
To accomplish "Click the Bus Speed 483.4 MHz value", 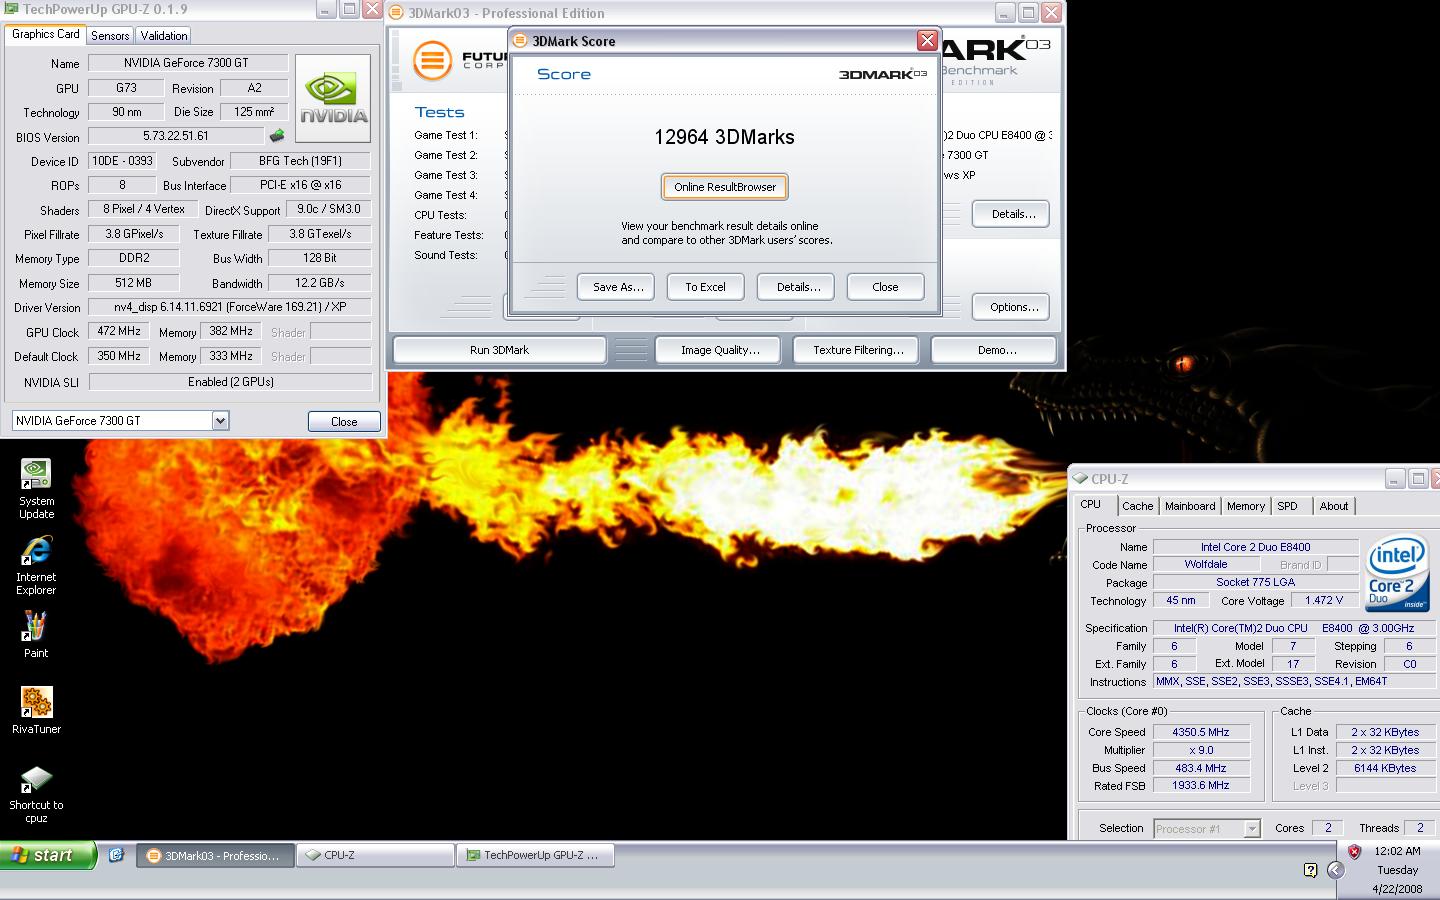I will click(1200, 768).
